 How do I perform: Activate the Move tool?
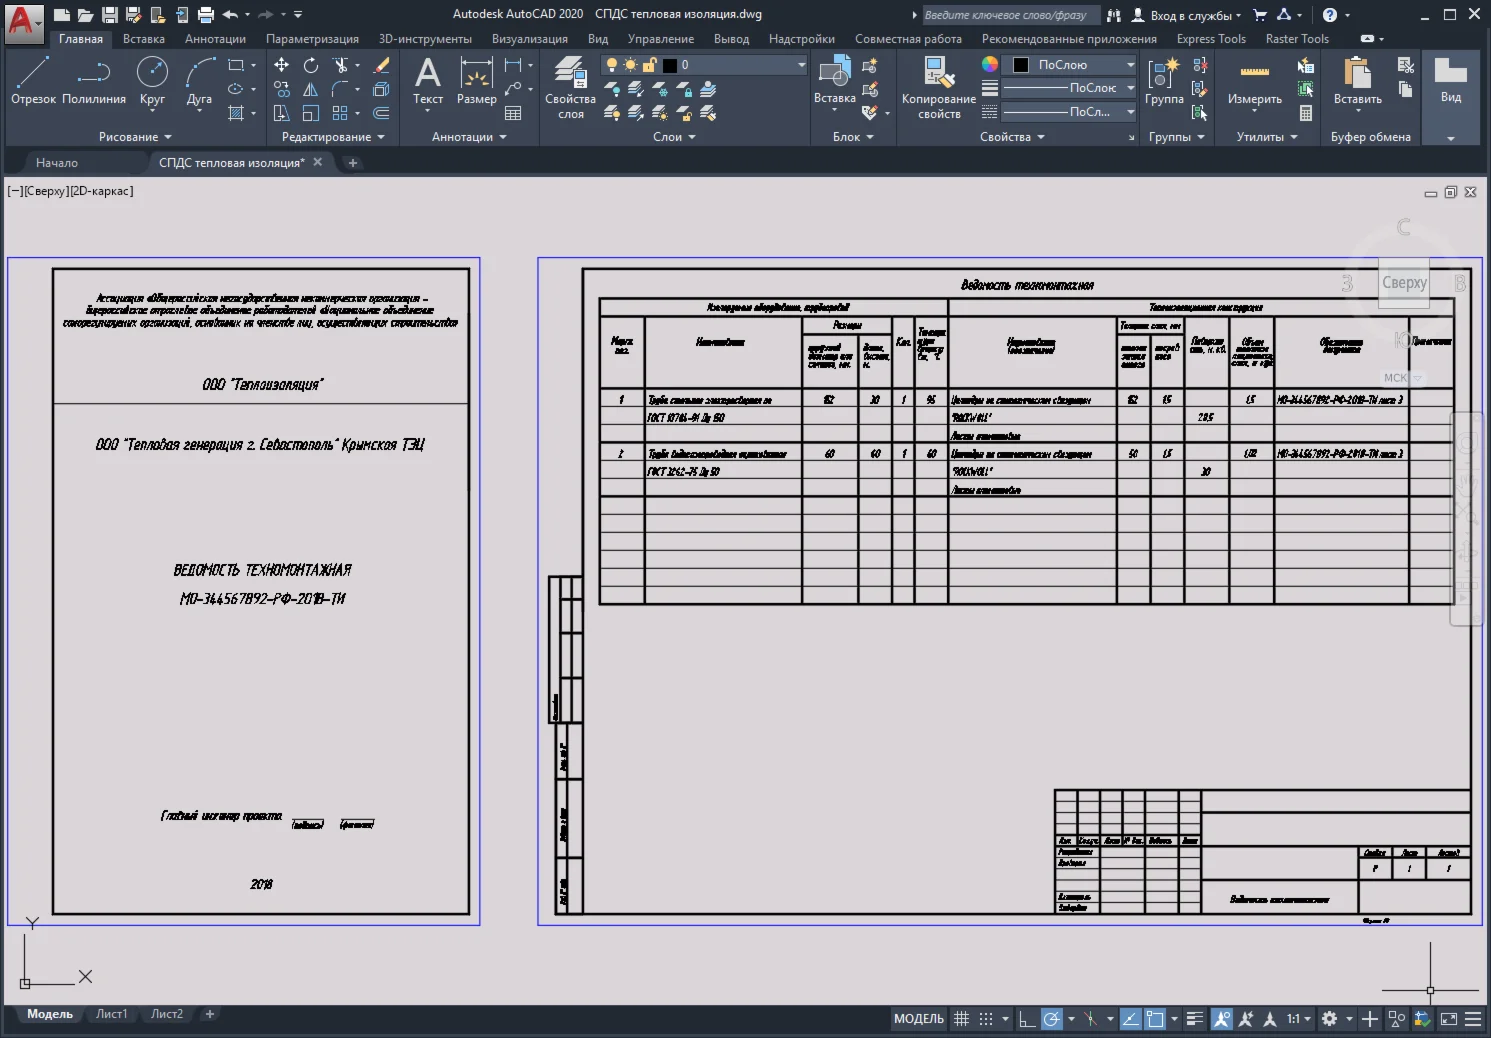tap(282, 65)
